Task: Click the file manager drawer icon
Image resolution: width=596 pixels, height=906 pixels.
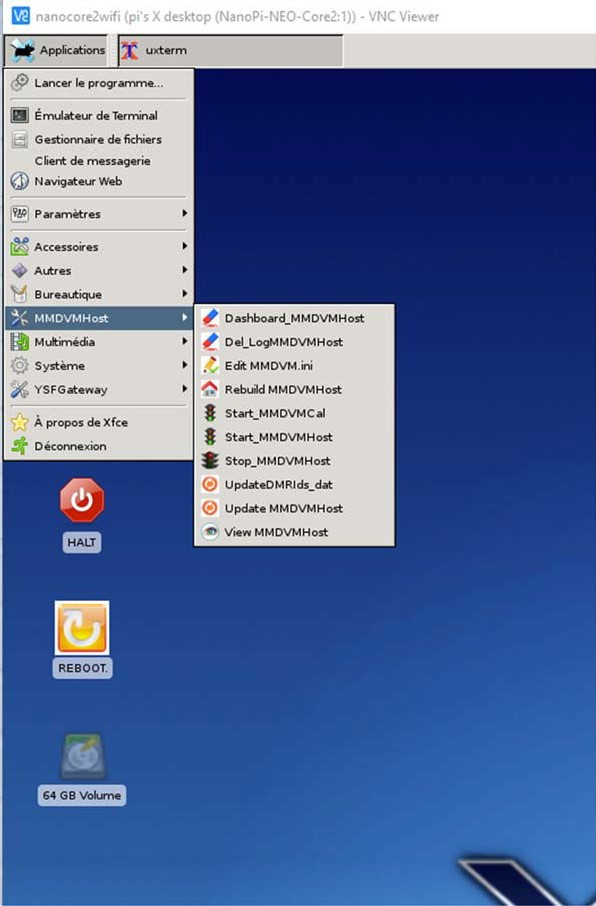Action: point(20,139)
